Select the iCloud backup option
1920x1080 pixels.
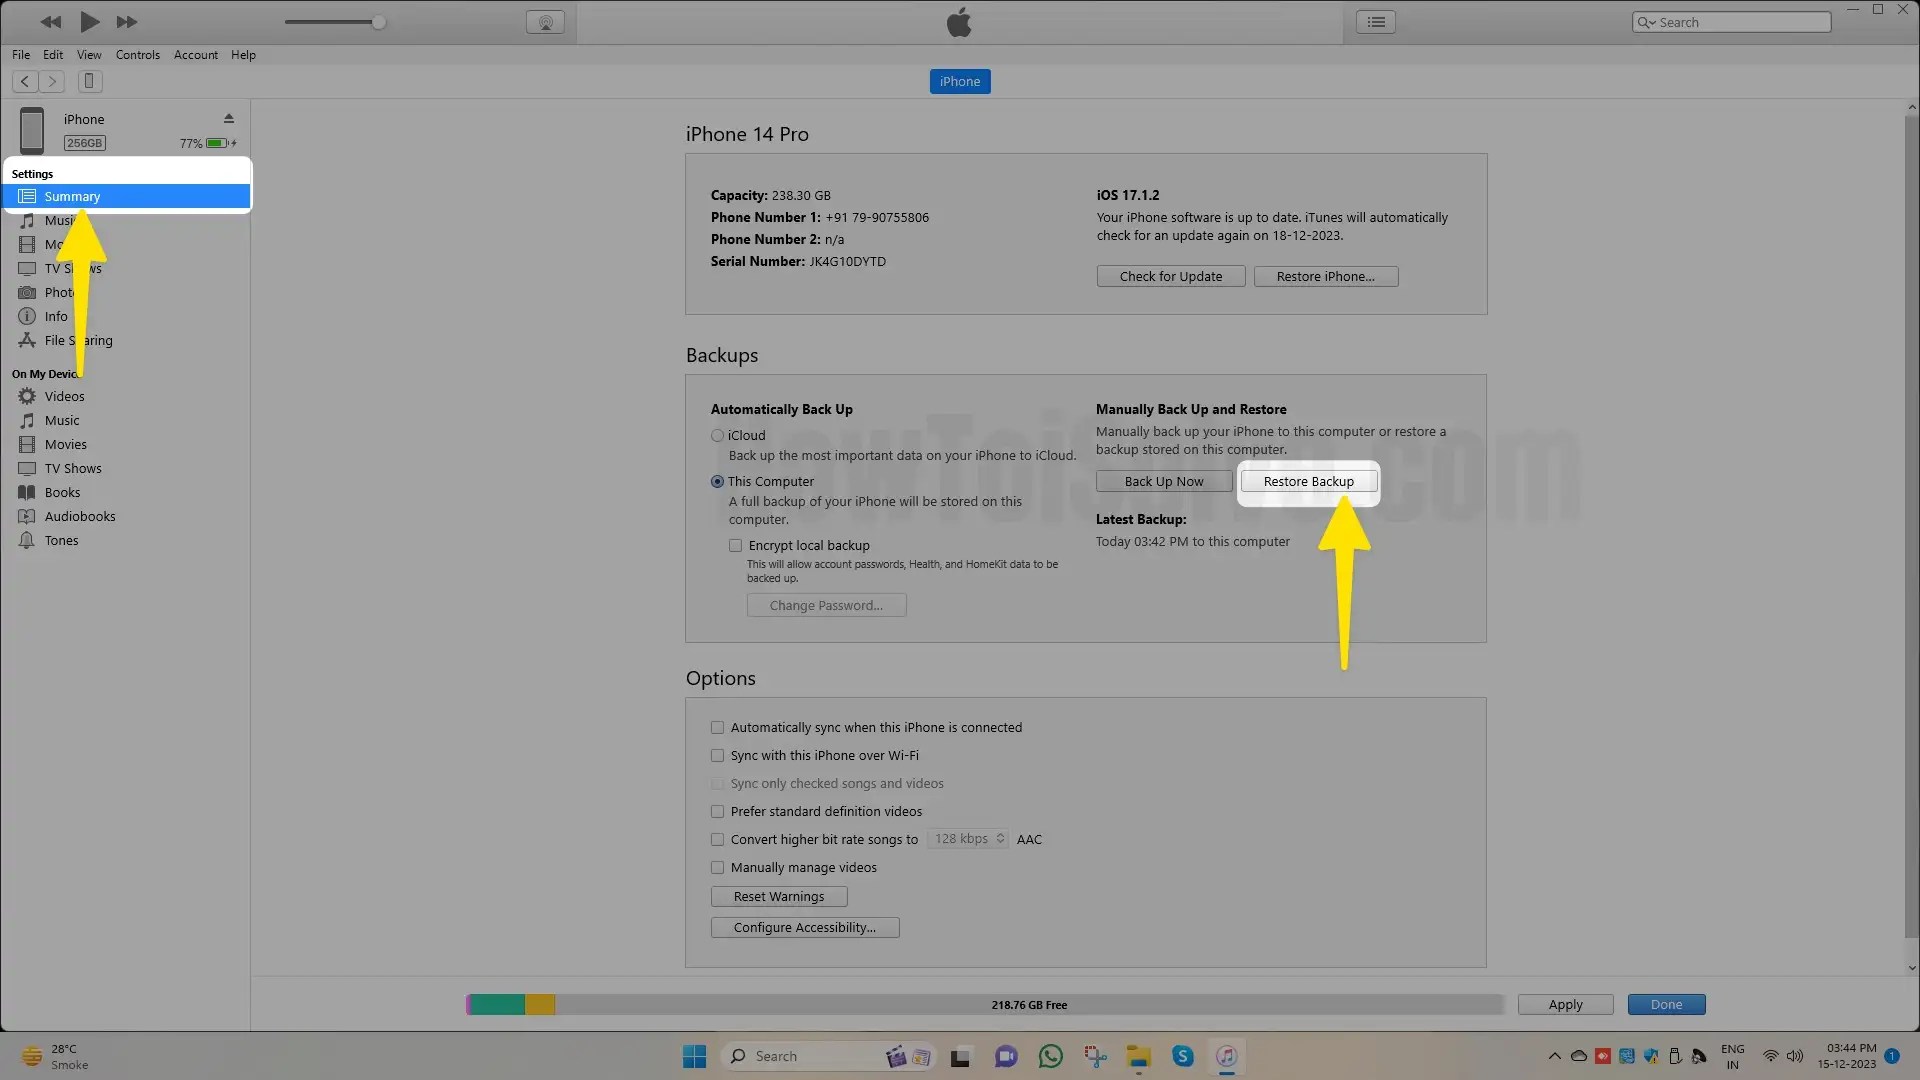pyautogui.click(x=717, y=435)
